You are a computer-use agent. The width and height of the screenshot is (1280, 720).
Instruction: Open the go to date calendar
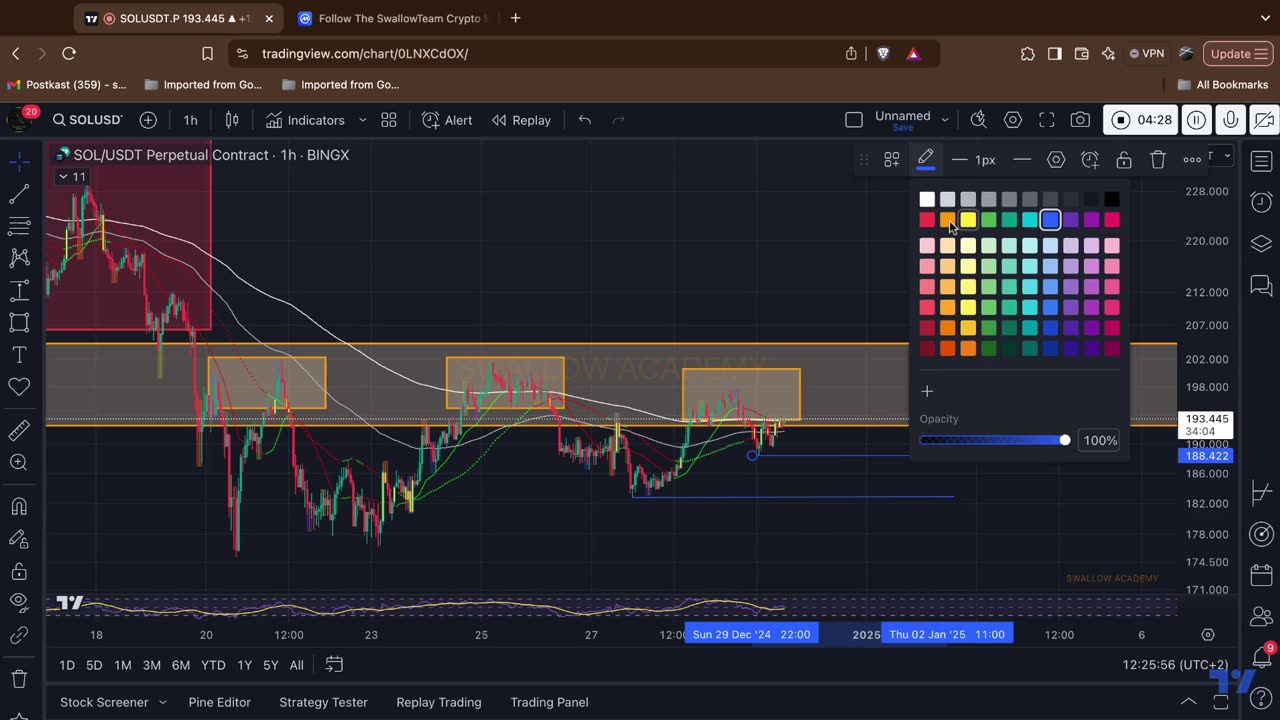pyautogui.click(x=334, y=665)
